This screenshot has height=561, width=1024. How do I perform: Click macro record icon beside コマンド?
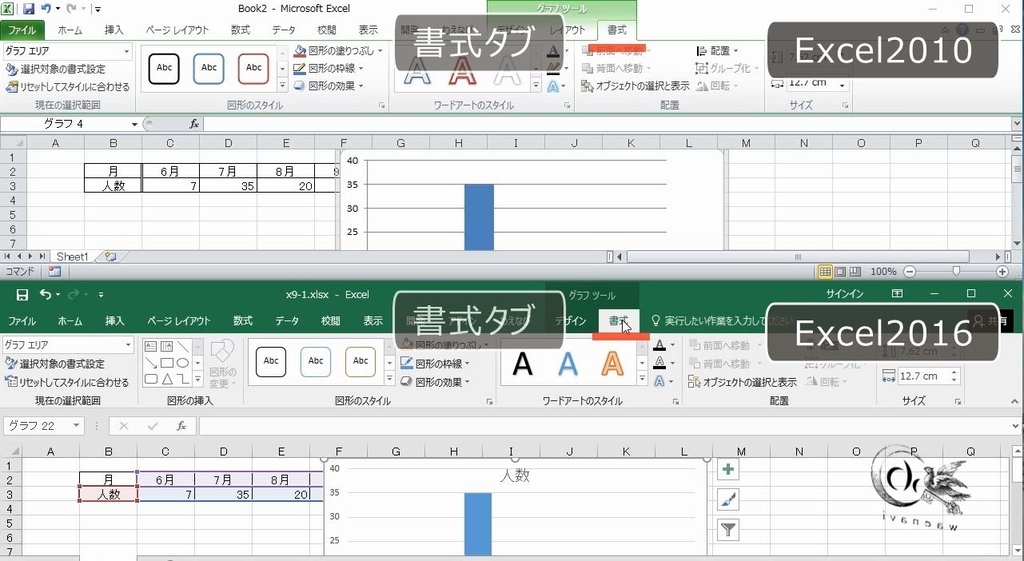55,271
